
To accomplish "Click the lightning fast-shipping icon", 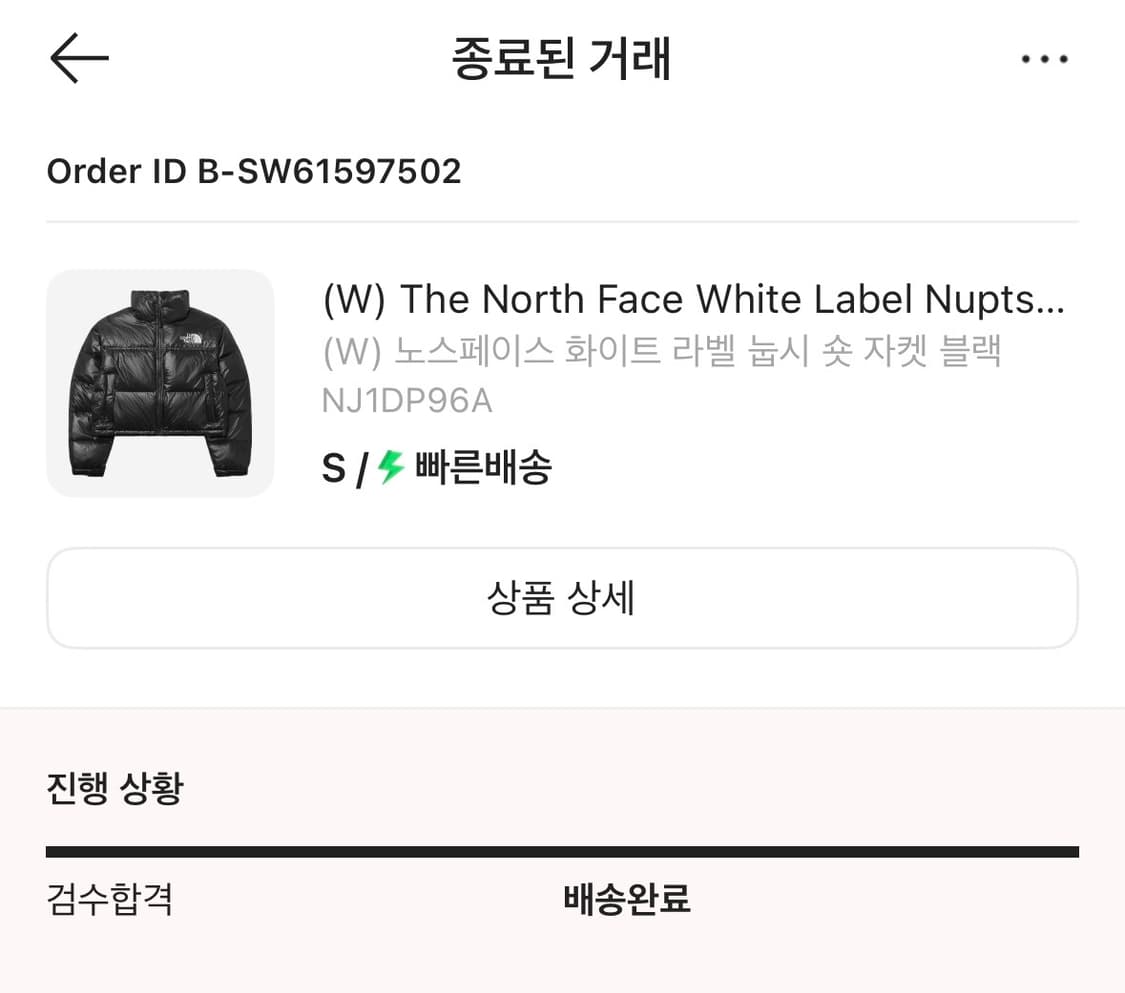I will pyautogui.click(x=390, y=466).
